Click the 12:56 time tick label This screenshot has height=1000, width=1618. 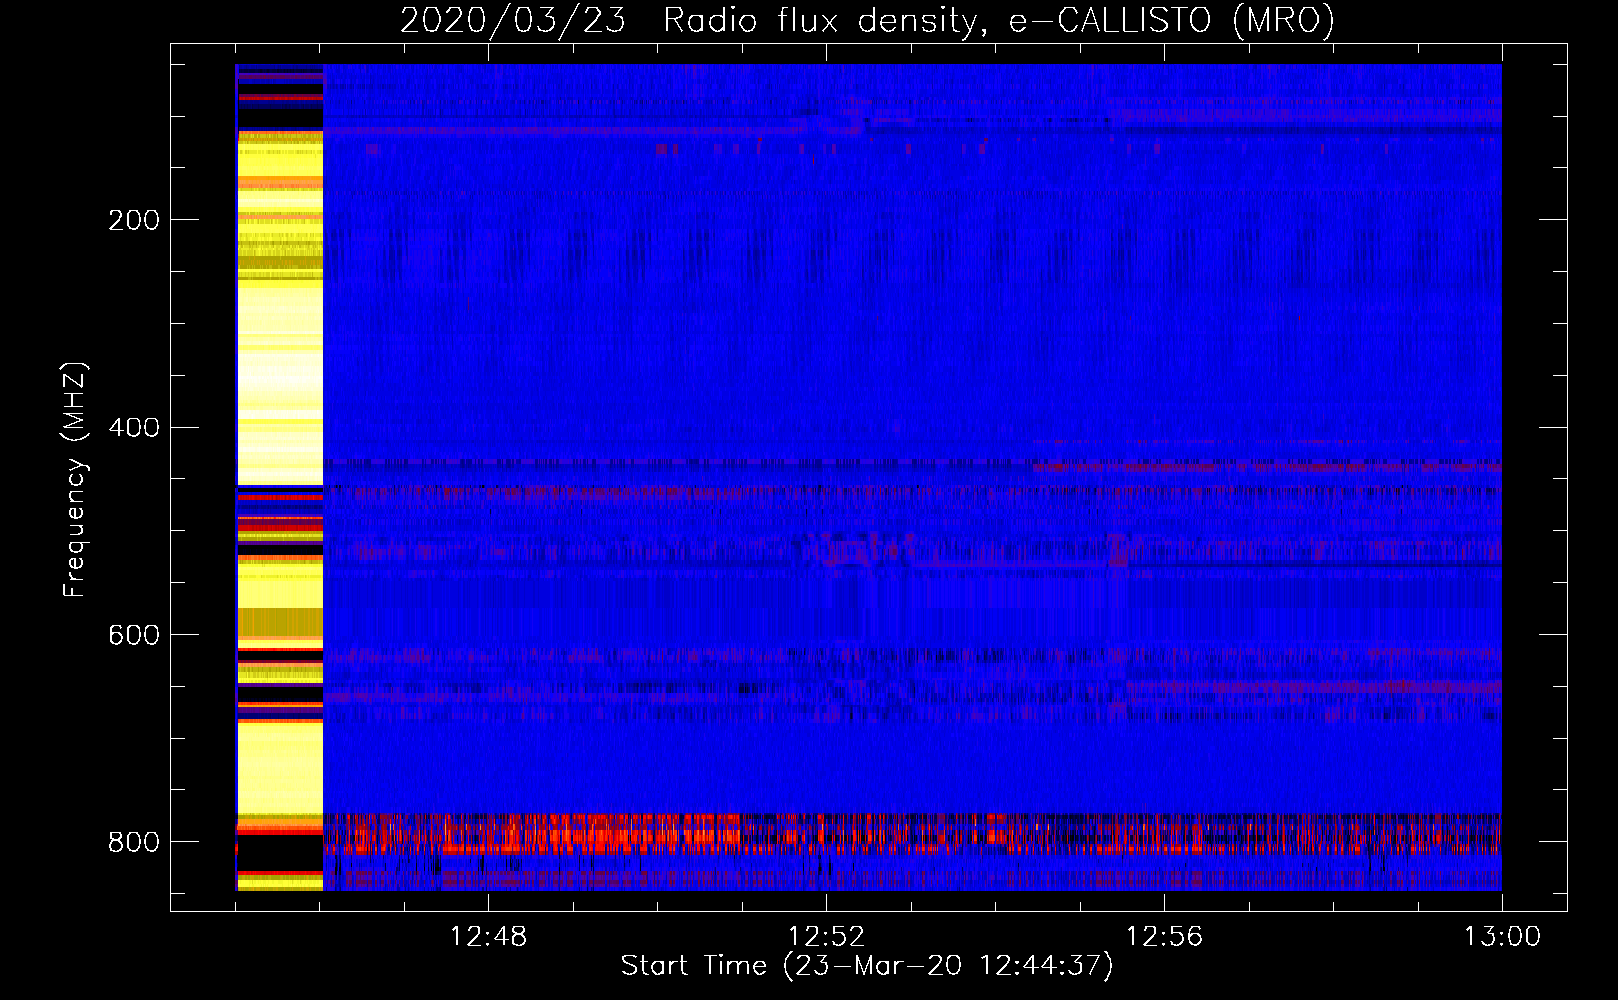click(1164, 937)
